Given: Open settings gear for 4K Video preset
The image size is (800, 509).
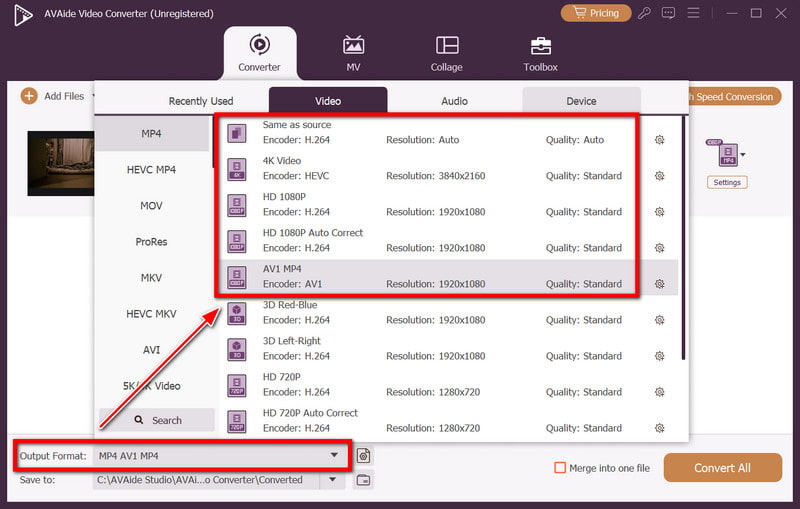Looking at the screenshot, I should (x=659, y=176).
